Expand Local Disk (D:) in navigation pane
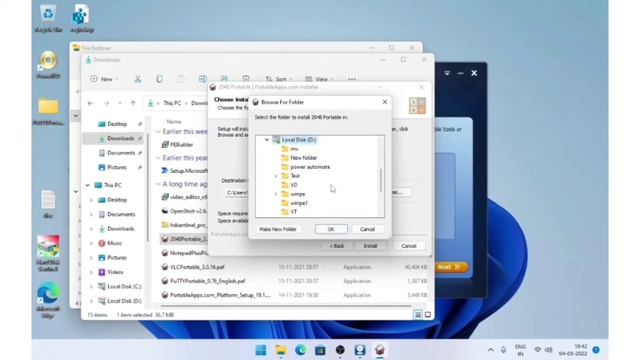The height and width of the screenshot is (360, 640). point(91,301)
